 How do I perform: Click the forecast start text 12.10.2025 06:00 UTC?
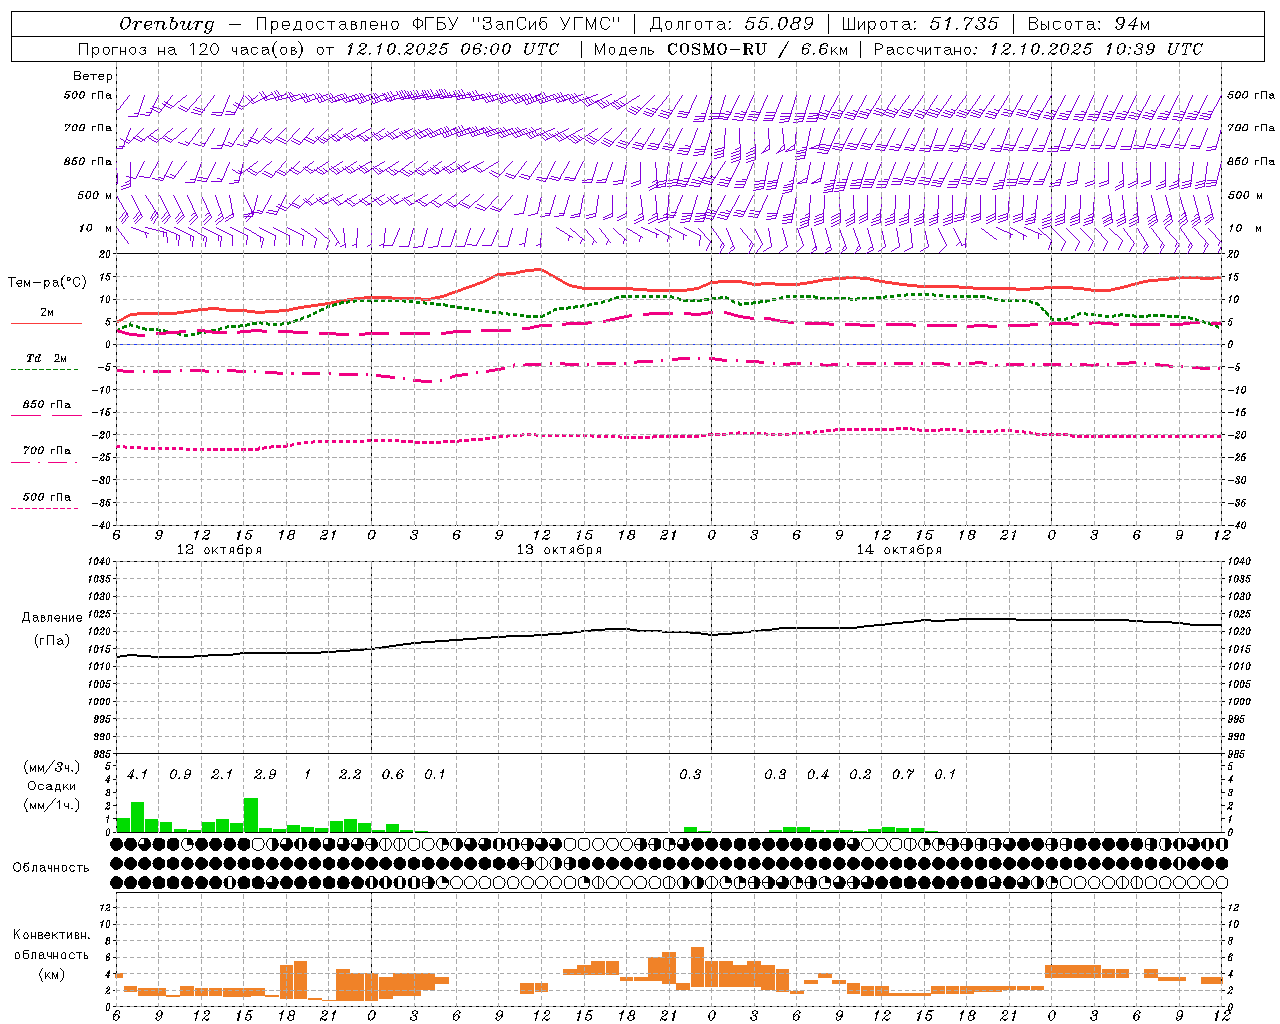click(x=452, y=49)
